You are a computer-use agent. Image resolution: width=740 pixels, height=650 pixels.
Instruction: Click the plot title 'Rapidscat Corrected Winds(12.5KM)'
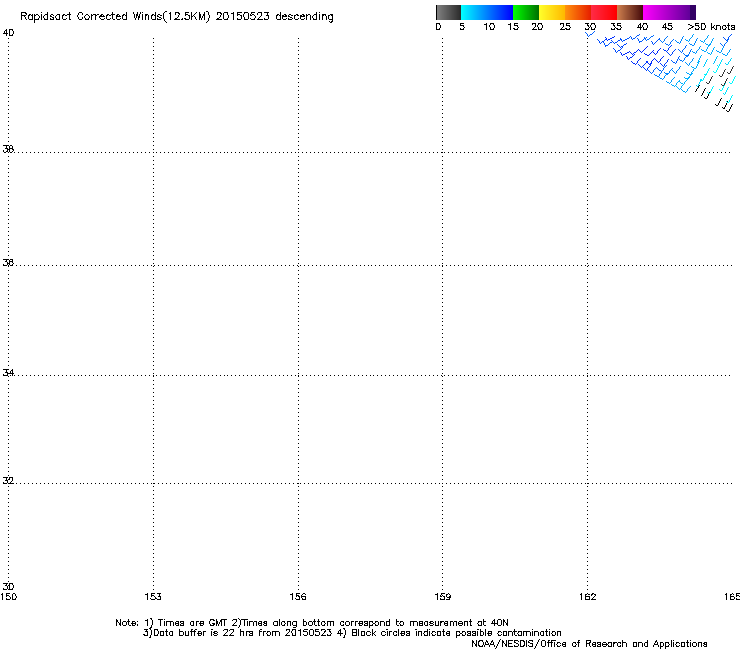coord(115,17)
